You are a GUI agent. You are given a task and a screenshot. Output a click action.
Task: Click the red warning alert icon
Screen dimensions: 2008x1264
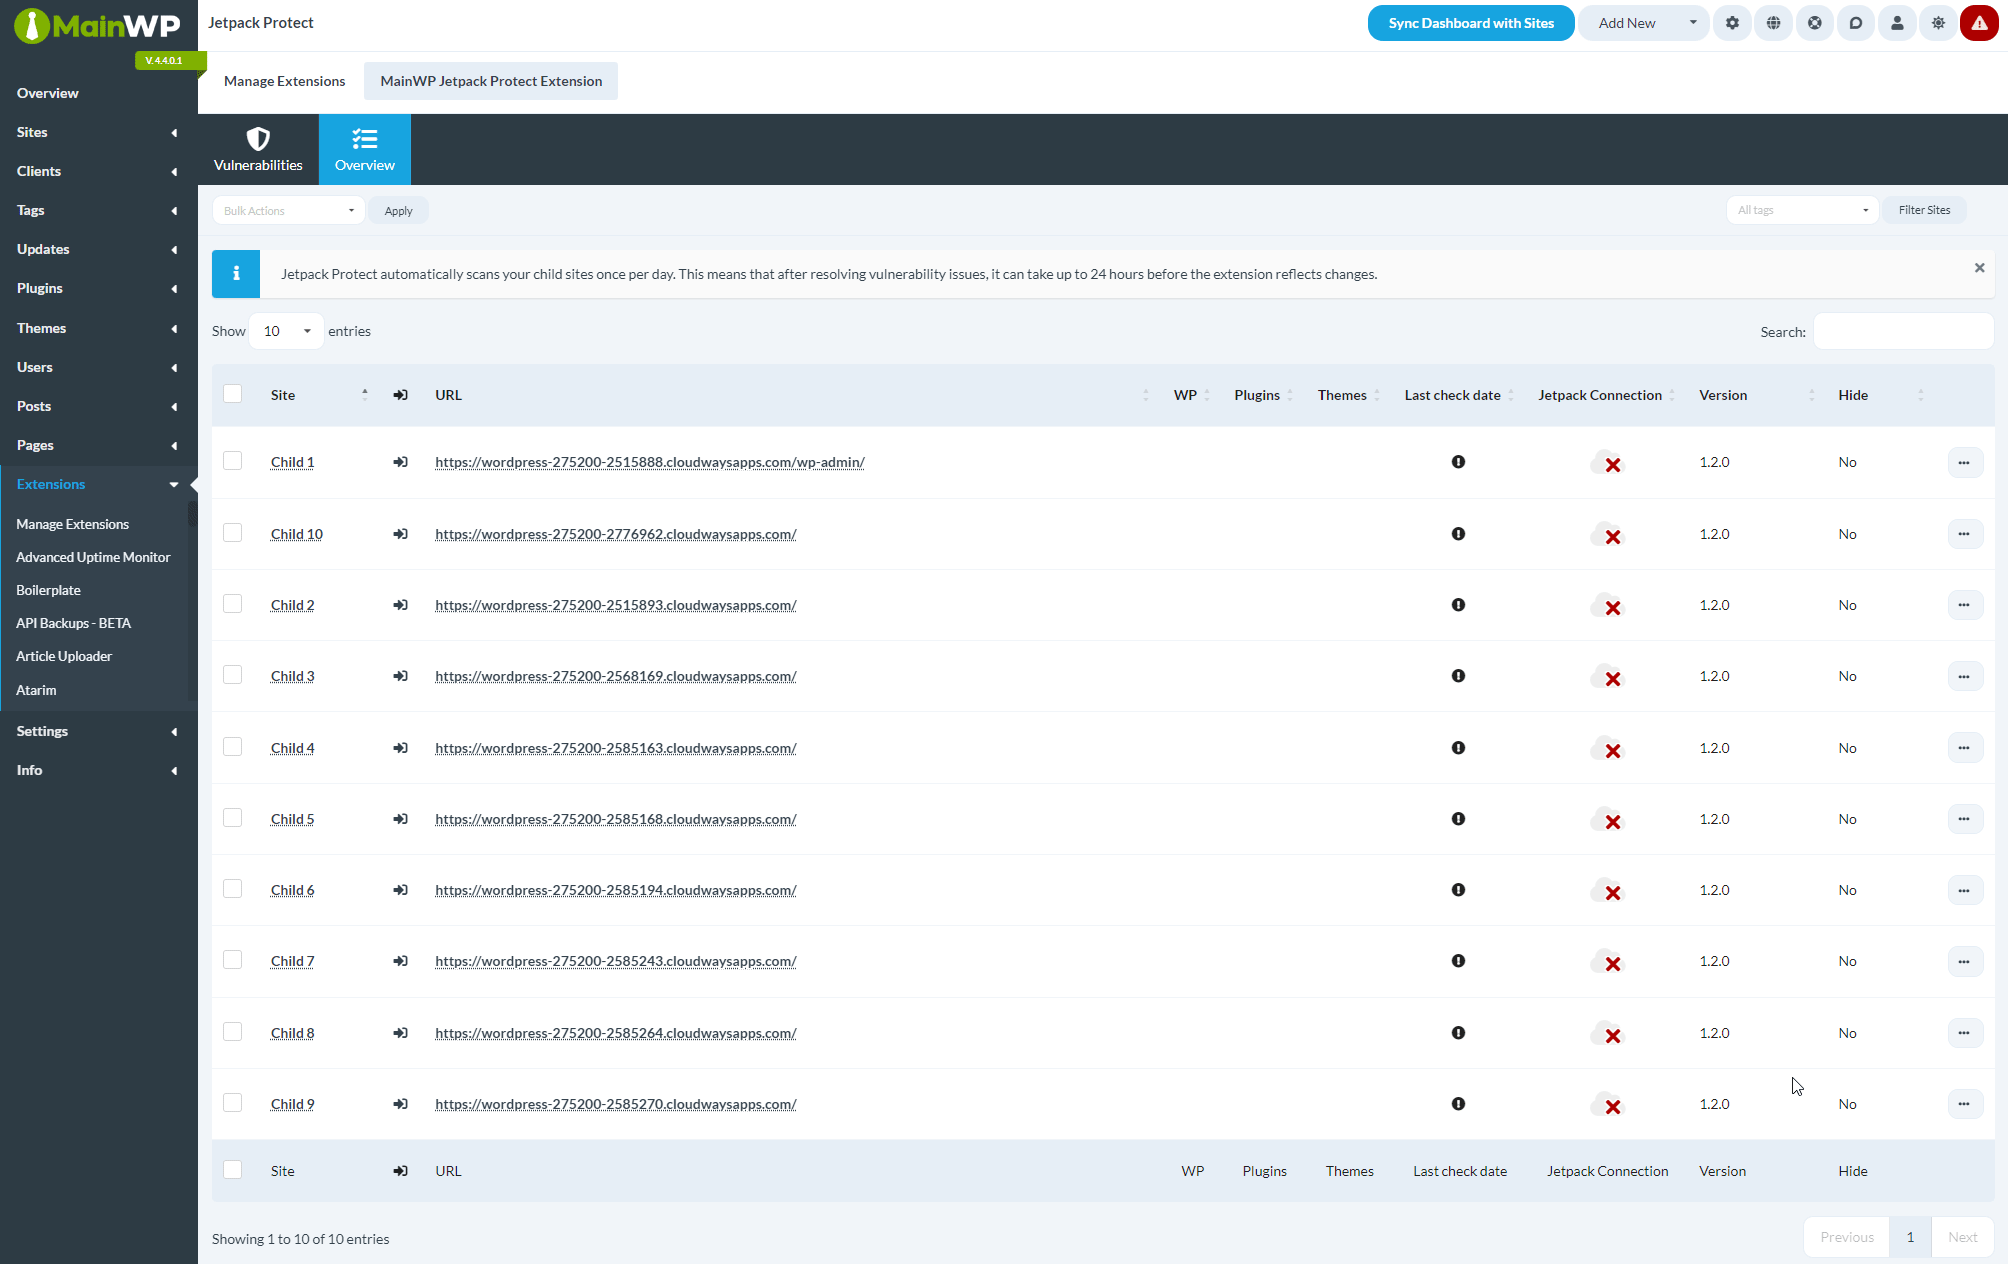1979,22
